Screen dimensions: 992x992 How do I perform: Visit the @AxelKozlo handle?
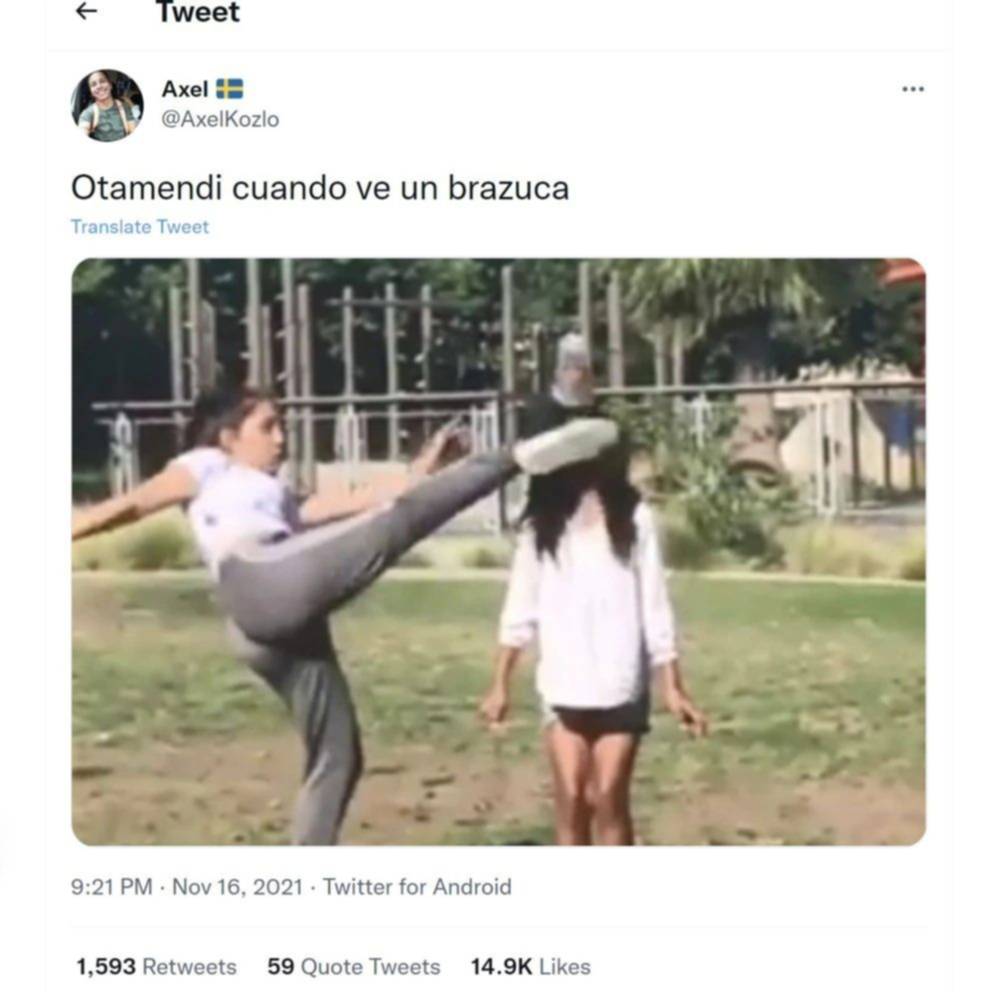[x=220, y=119]
